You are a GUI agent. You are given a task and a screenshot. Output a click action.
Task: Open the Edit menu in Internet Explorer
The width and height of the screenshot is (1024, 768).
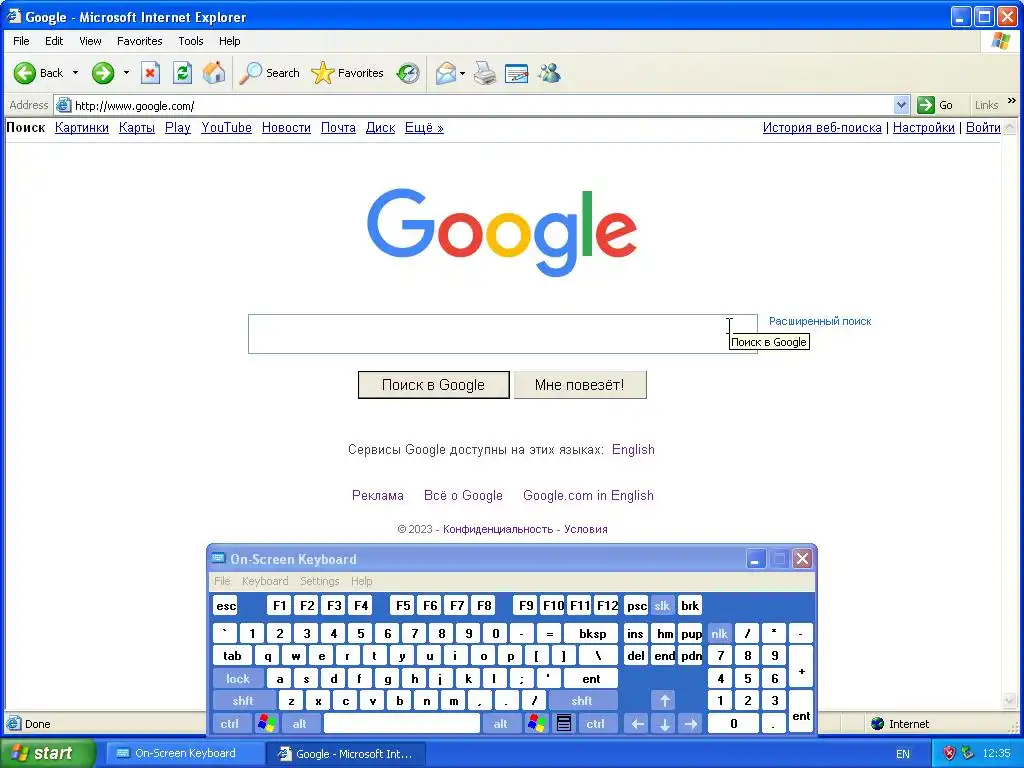54,41
